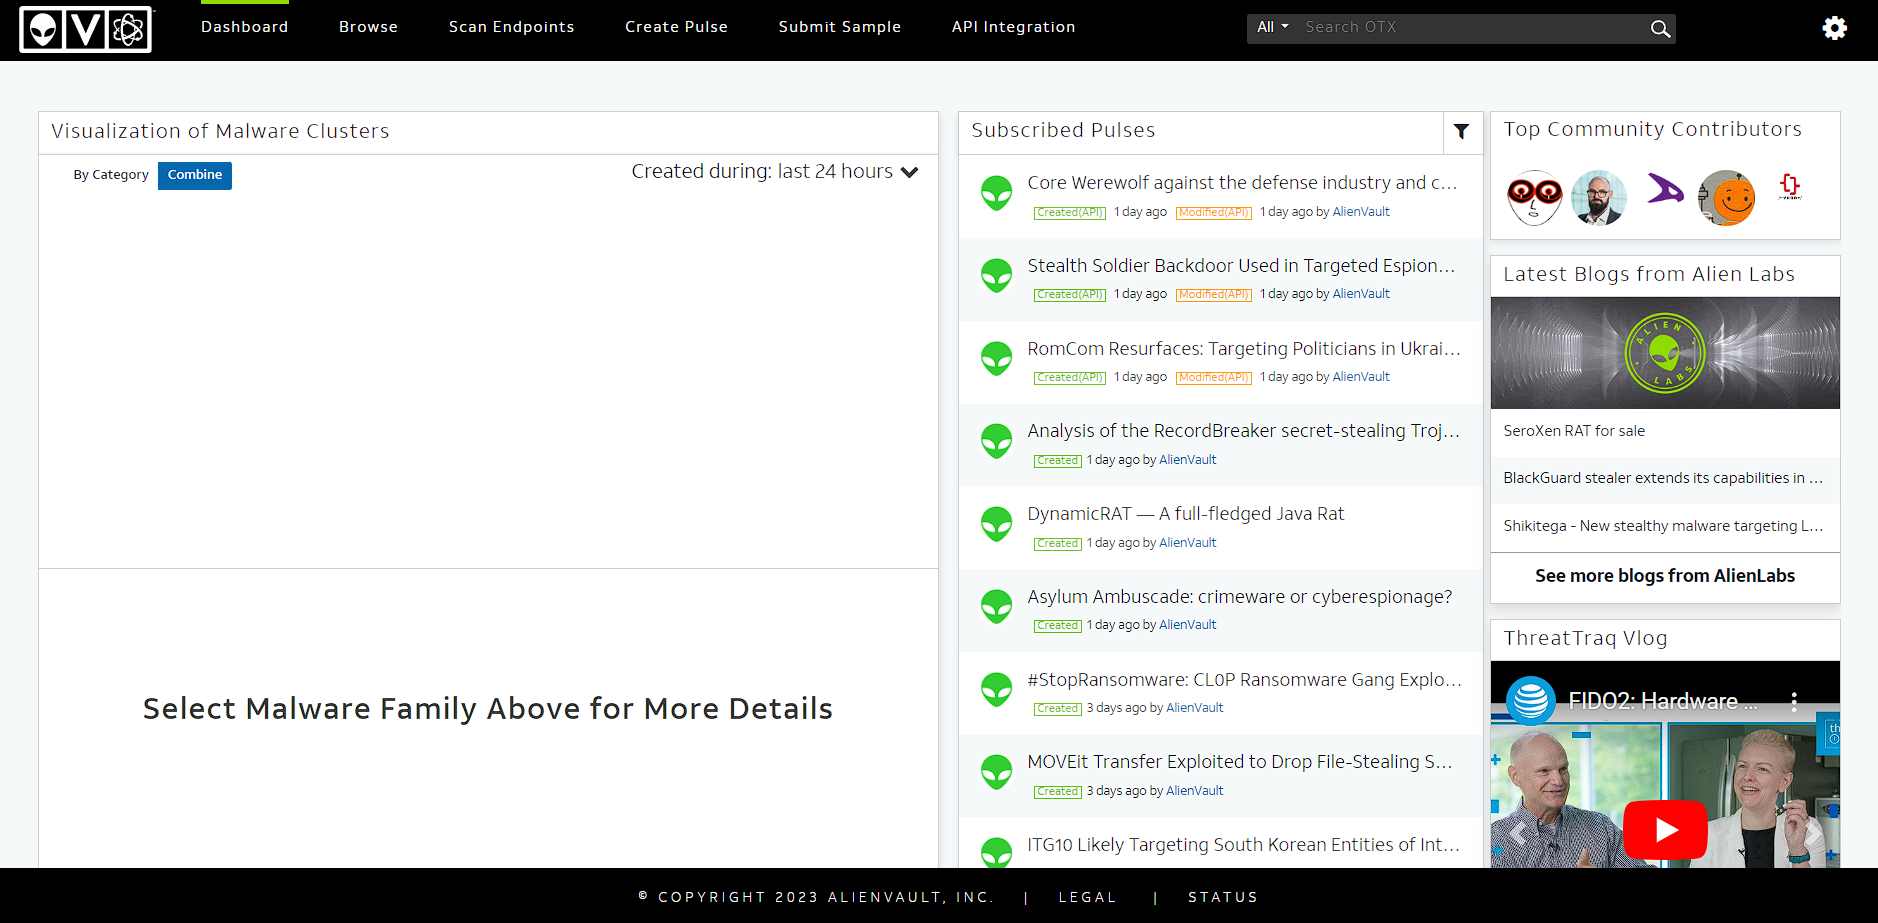Open the Browse menu

tap(368, 27)
